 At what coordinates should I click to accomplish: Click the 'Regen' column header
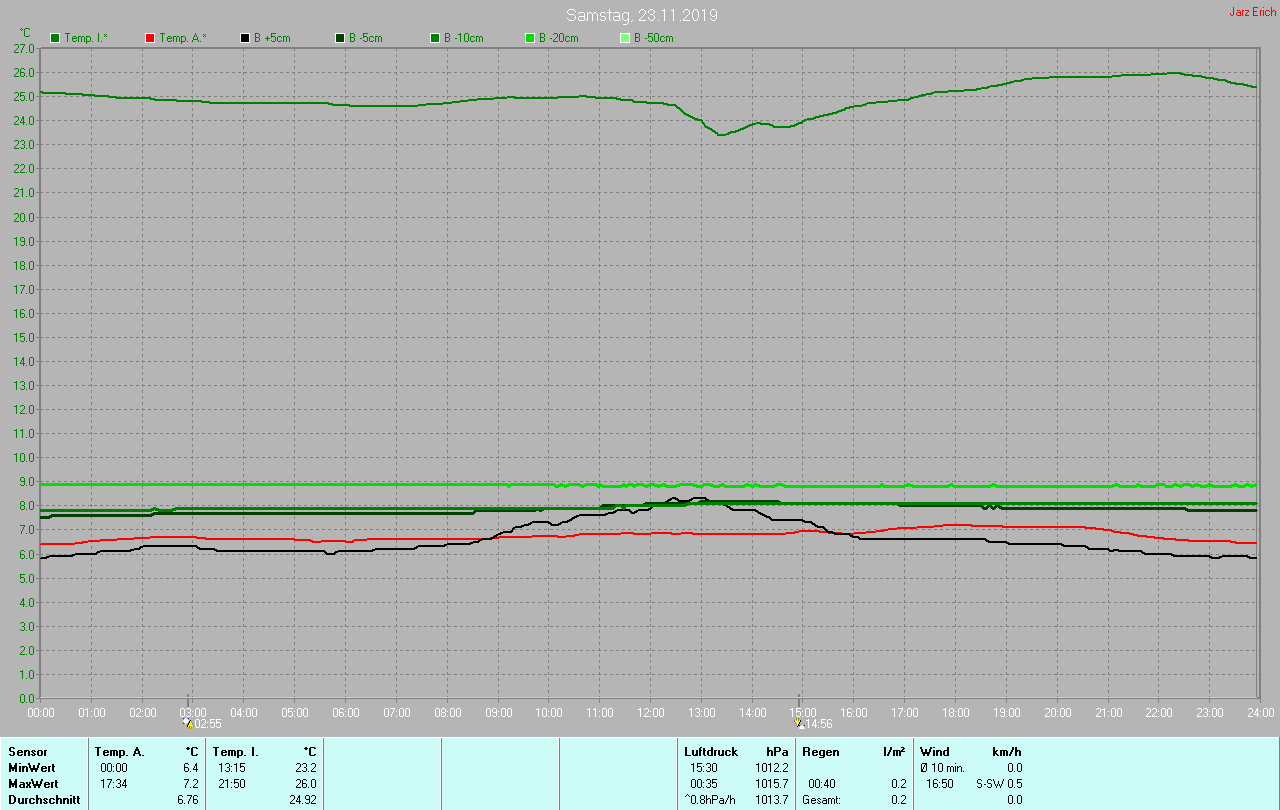(x=821, y=752)
